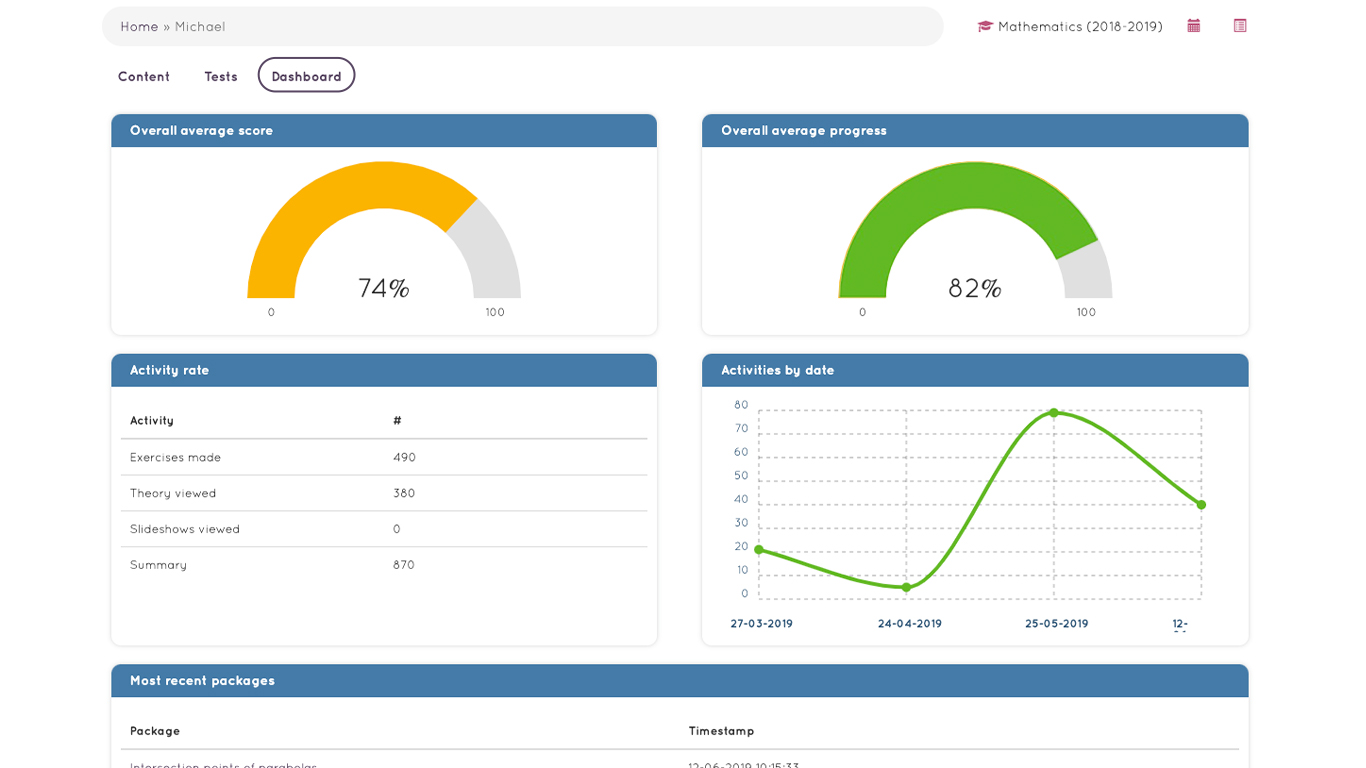Click the Overall average progress header

tap(975, 130)
